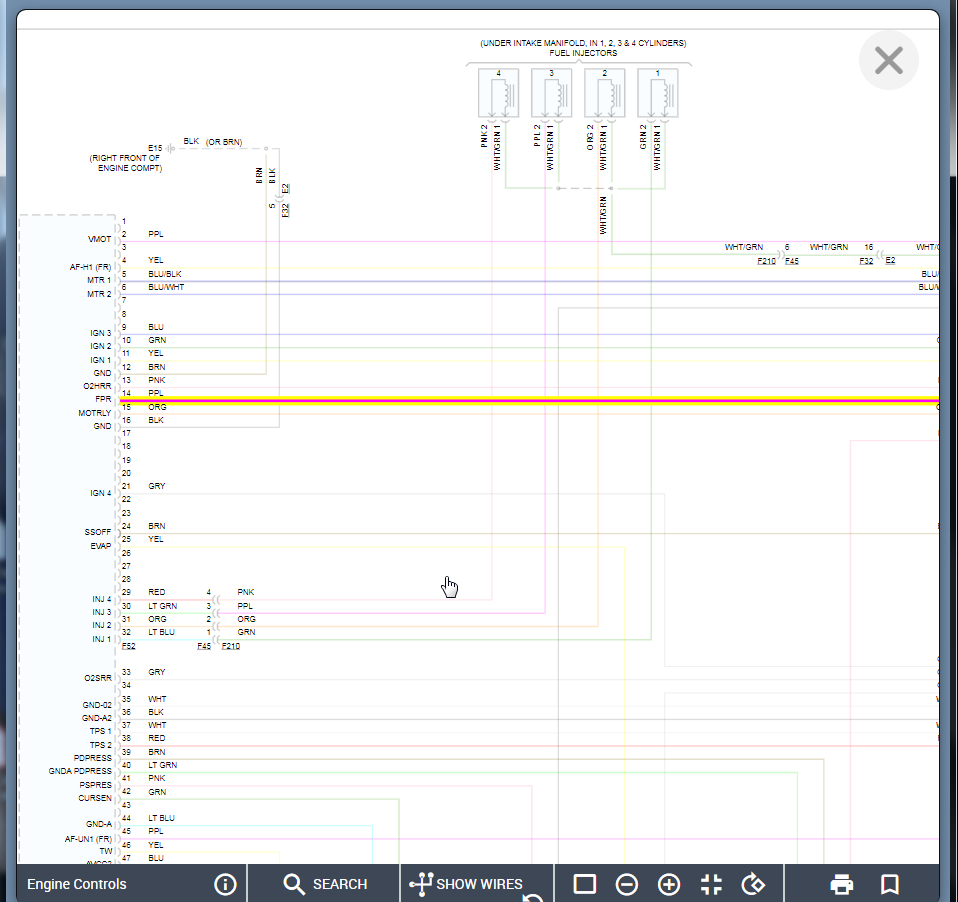Click the GNDA PDPRESS pin label
The image size is (958, 902).
tap(80, 771)
